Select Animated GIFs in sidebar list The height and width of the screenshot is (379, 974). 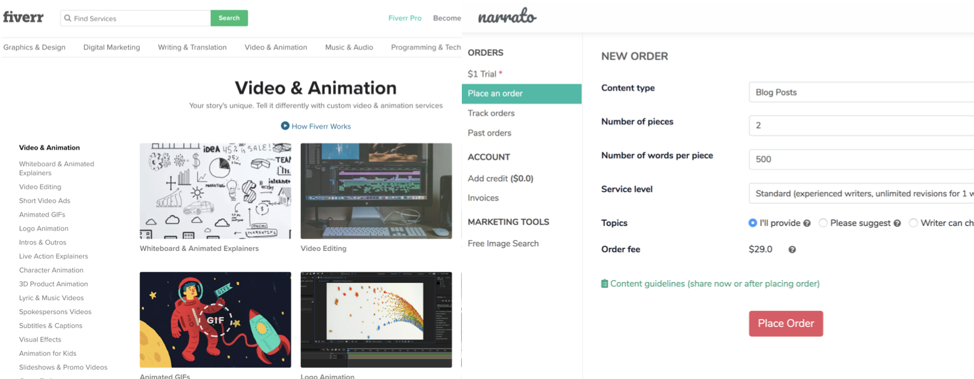tap(42, 214)
